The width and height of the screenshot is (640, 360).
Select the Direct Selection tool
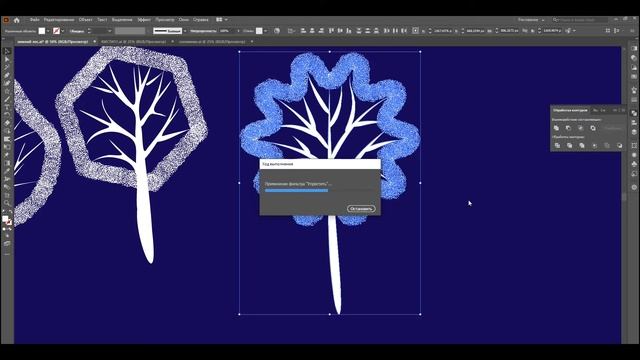click(x=7, y=60)
